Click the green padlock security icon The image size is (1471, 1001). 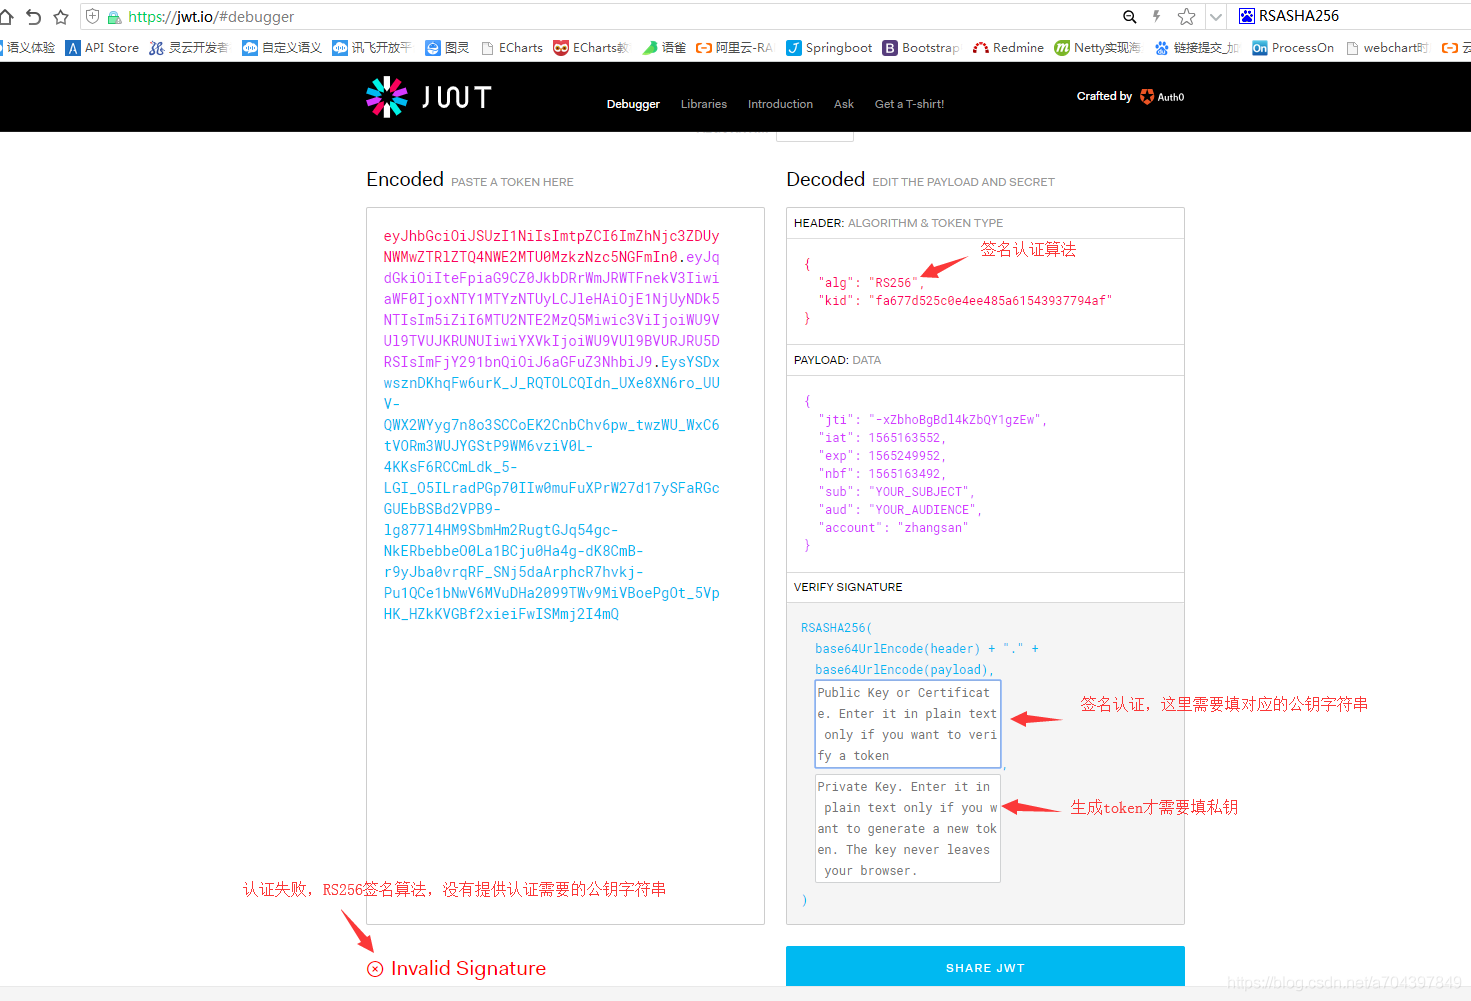click(114, 17)
